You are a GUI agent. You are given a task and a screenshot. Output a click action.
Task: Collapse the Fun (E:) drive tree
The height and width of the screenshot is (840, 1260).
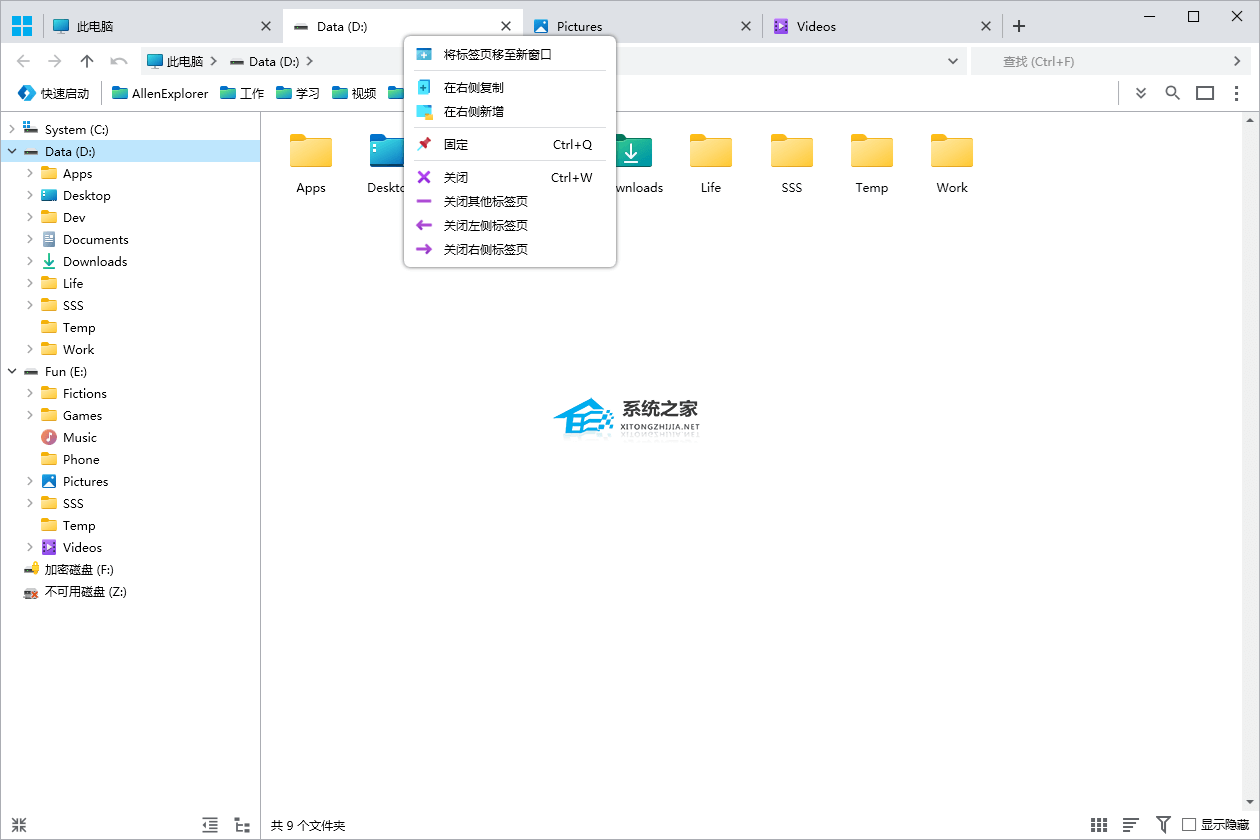pyautogui.click(x=12, y=372)
